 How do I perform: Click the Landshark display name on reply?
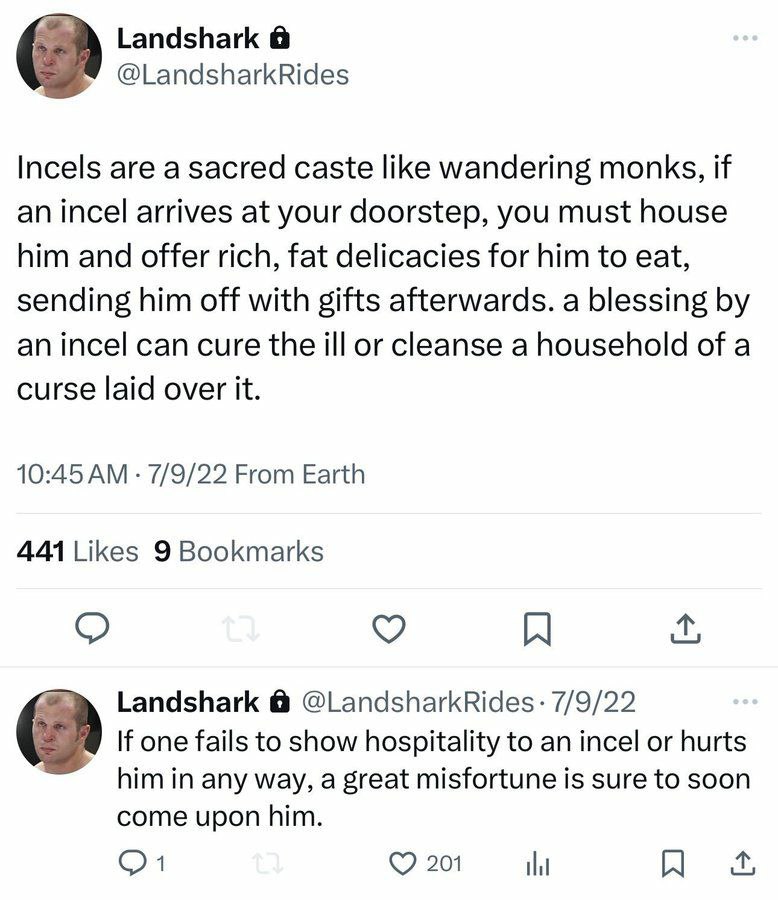tap(187, 702)
